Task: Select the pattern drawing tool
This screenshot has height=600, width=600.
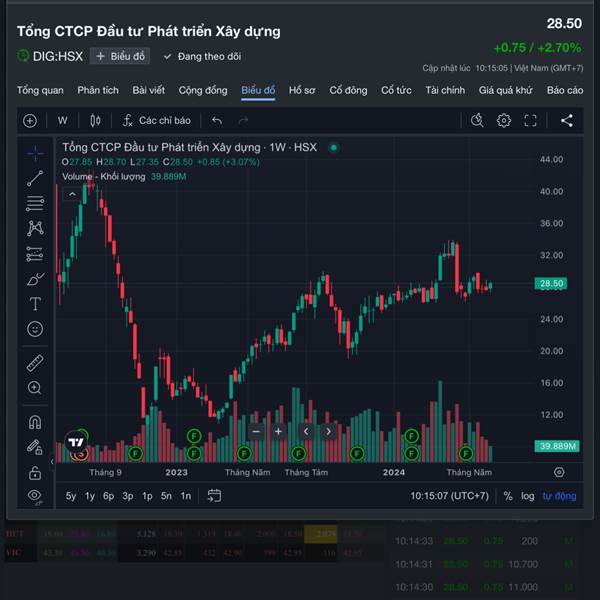Action: [35, 228]
